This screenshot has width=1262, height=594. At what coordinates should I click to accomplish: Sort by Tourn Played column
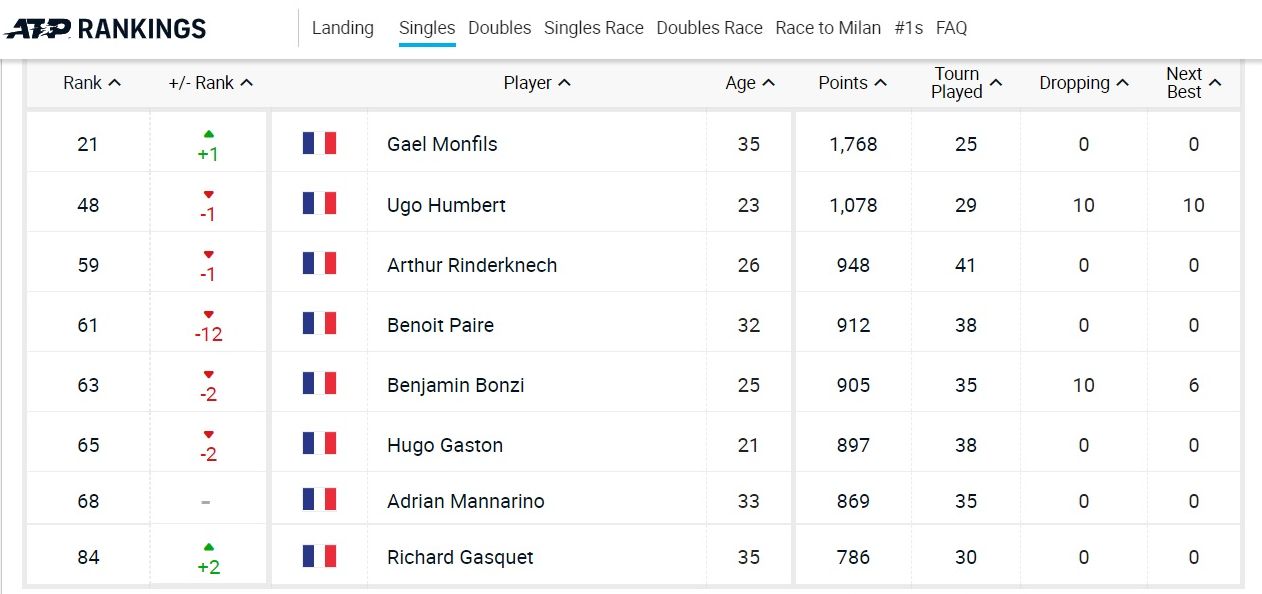click(x=966, y=83)
